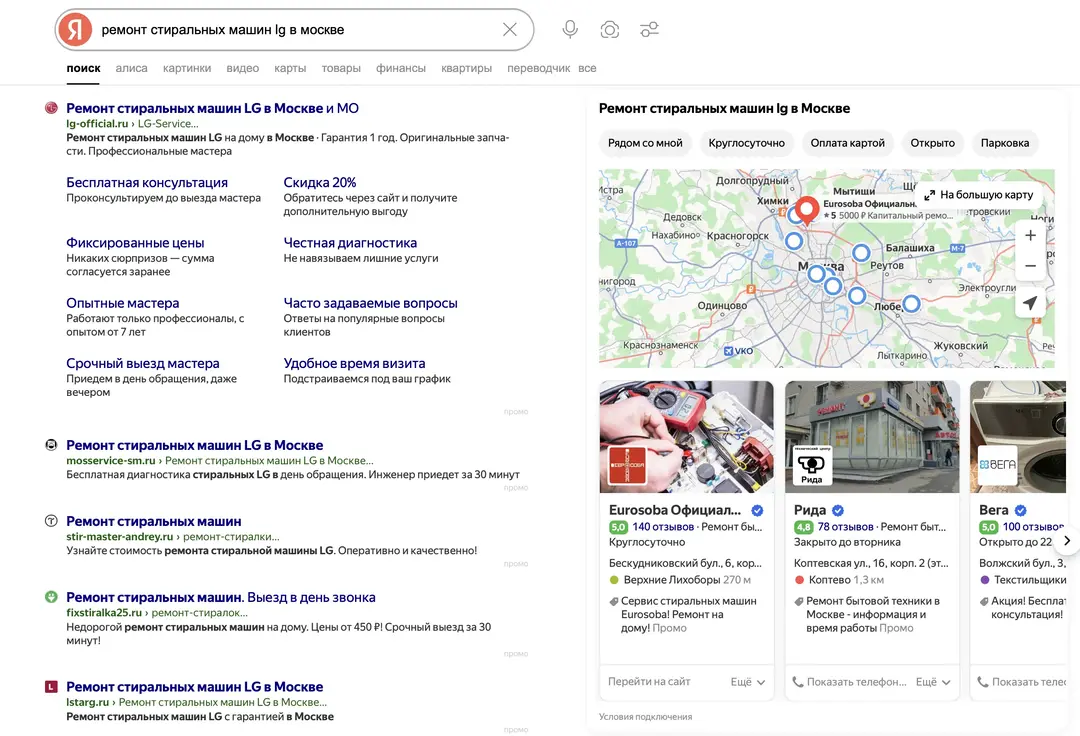
Task: Open image search camera icon
Action: point(610,30)
